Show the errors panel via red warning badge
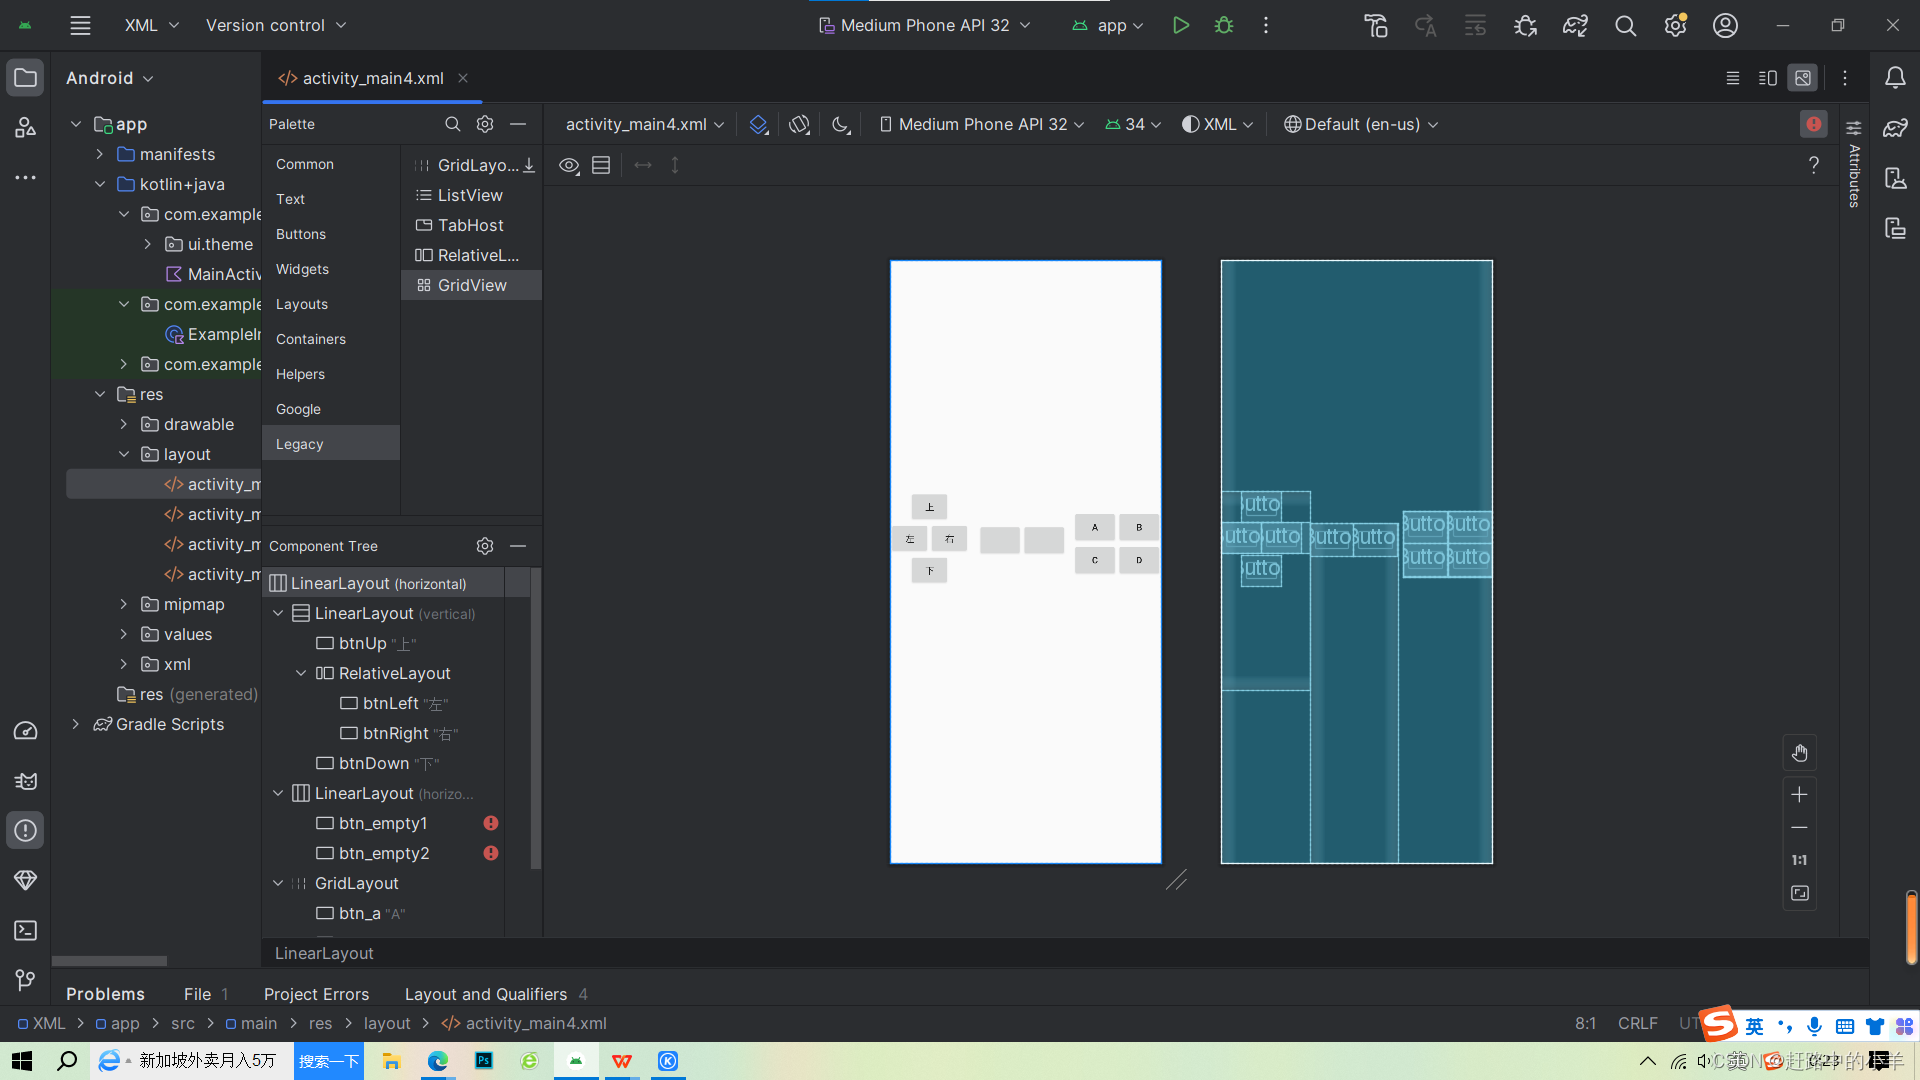The height and width of the screenshot is (1080, 1920). click(x=1814, y=124)
